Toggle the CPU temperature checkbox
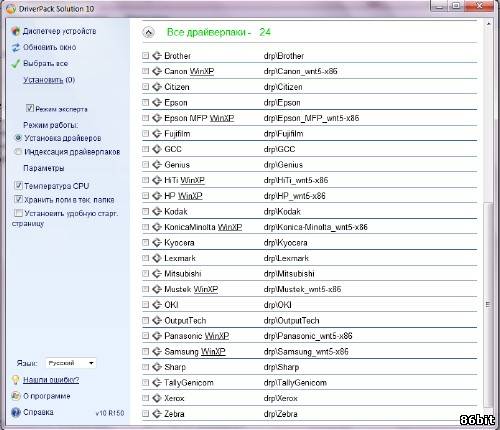Viewport: 500px width, 430px height. [x=18, y=185]
